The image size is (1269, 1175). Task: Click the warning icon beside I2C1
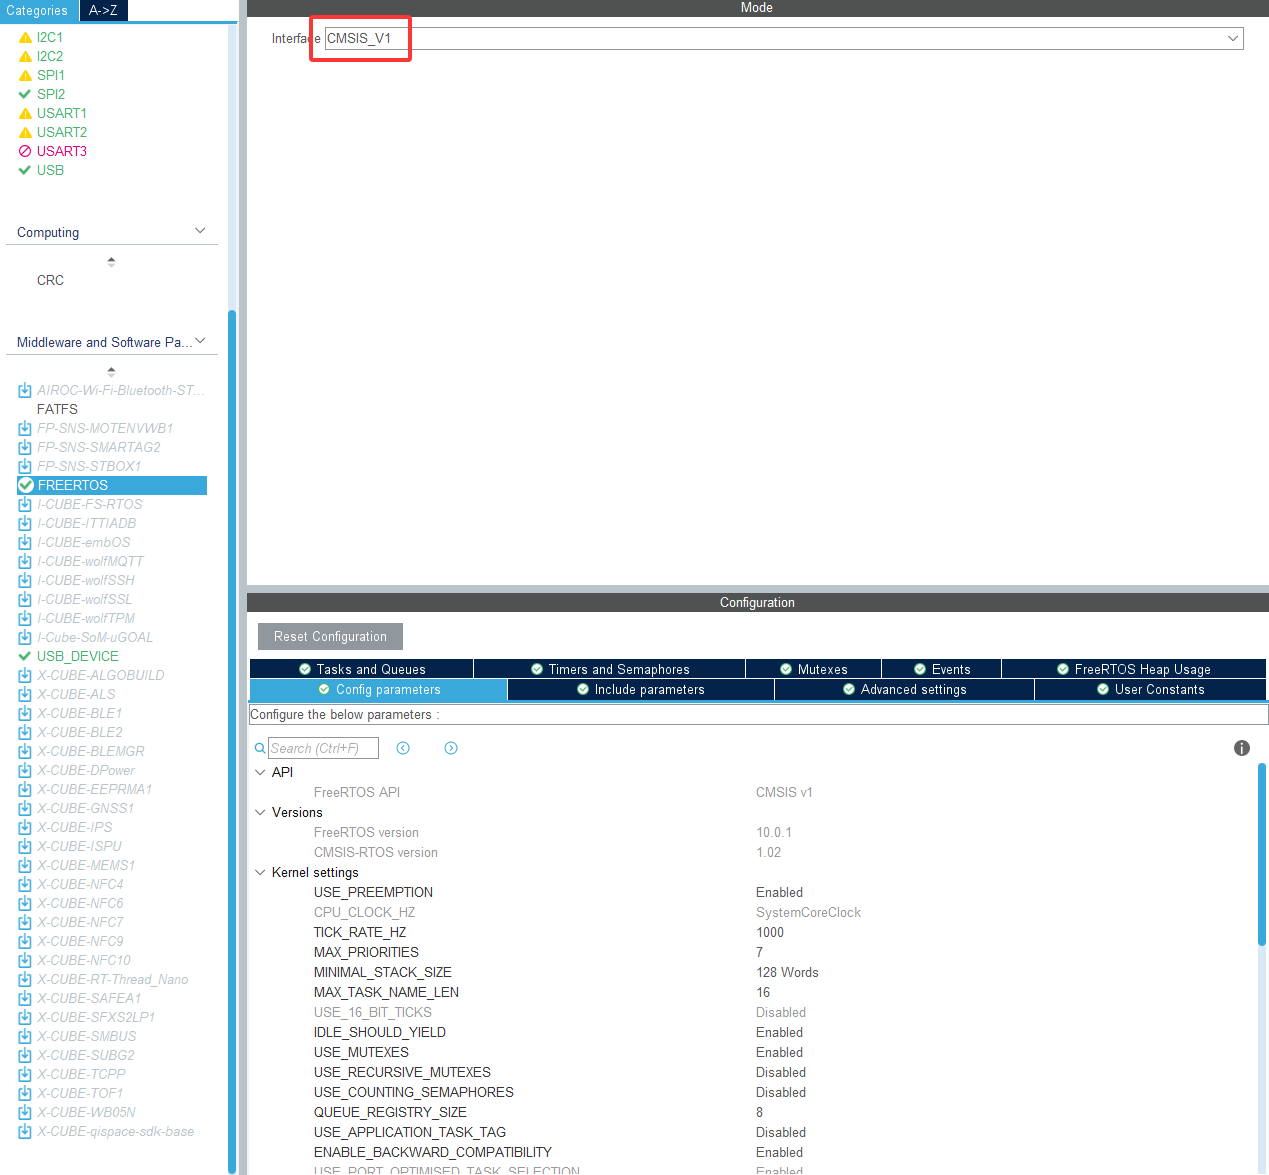(x=25, y=37)
